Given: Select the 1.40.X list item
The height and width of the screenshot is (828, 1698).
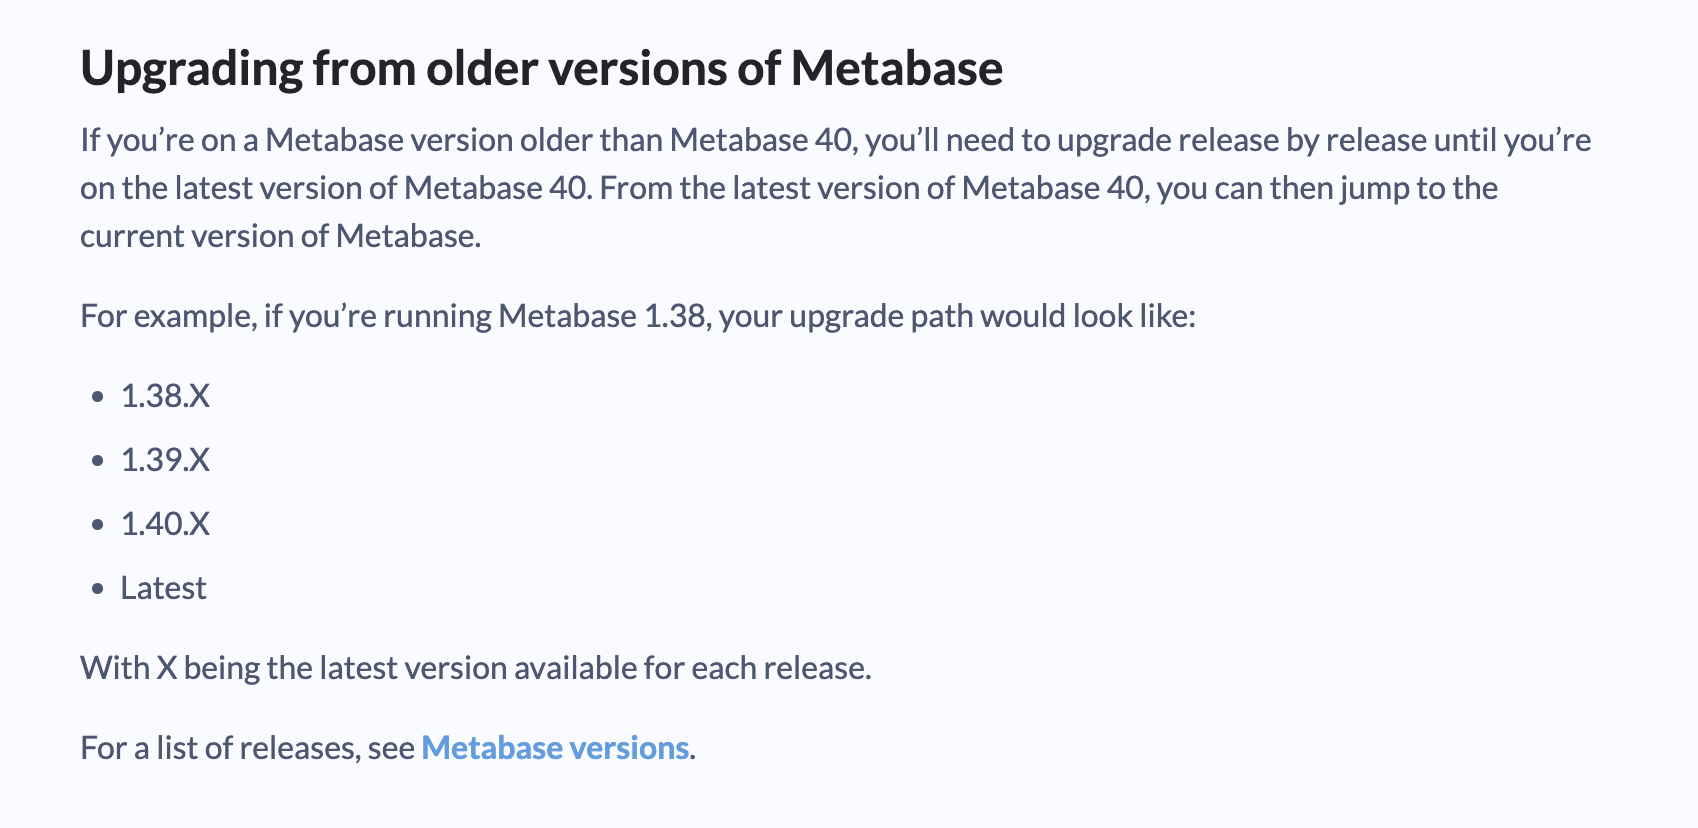Looking at the screenshot, I should pos(165,524).
